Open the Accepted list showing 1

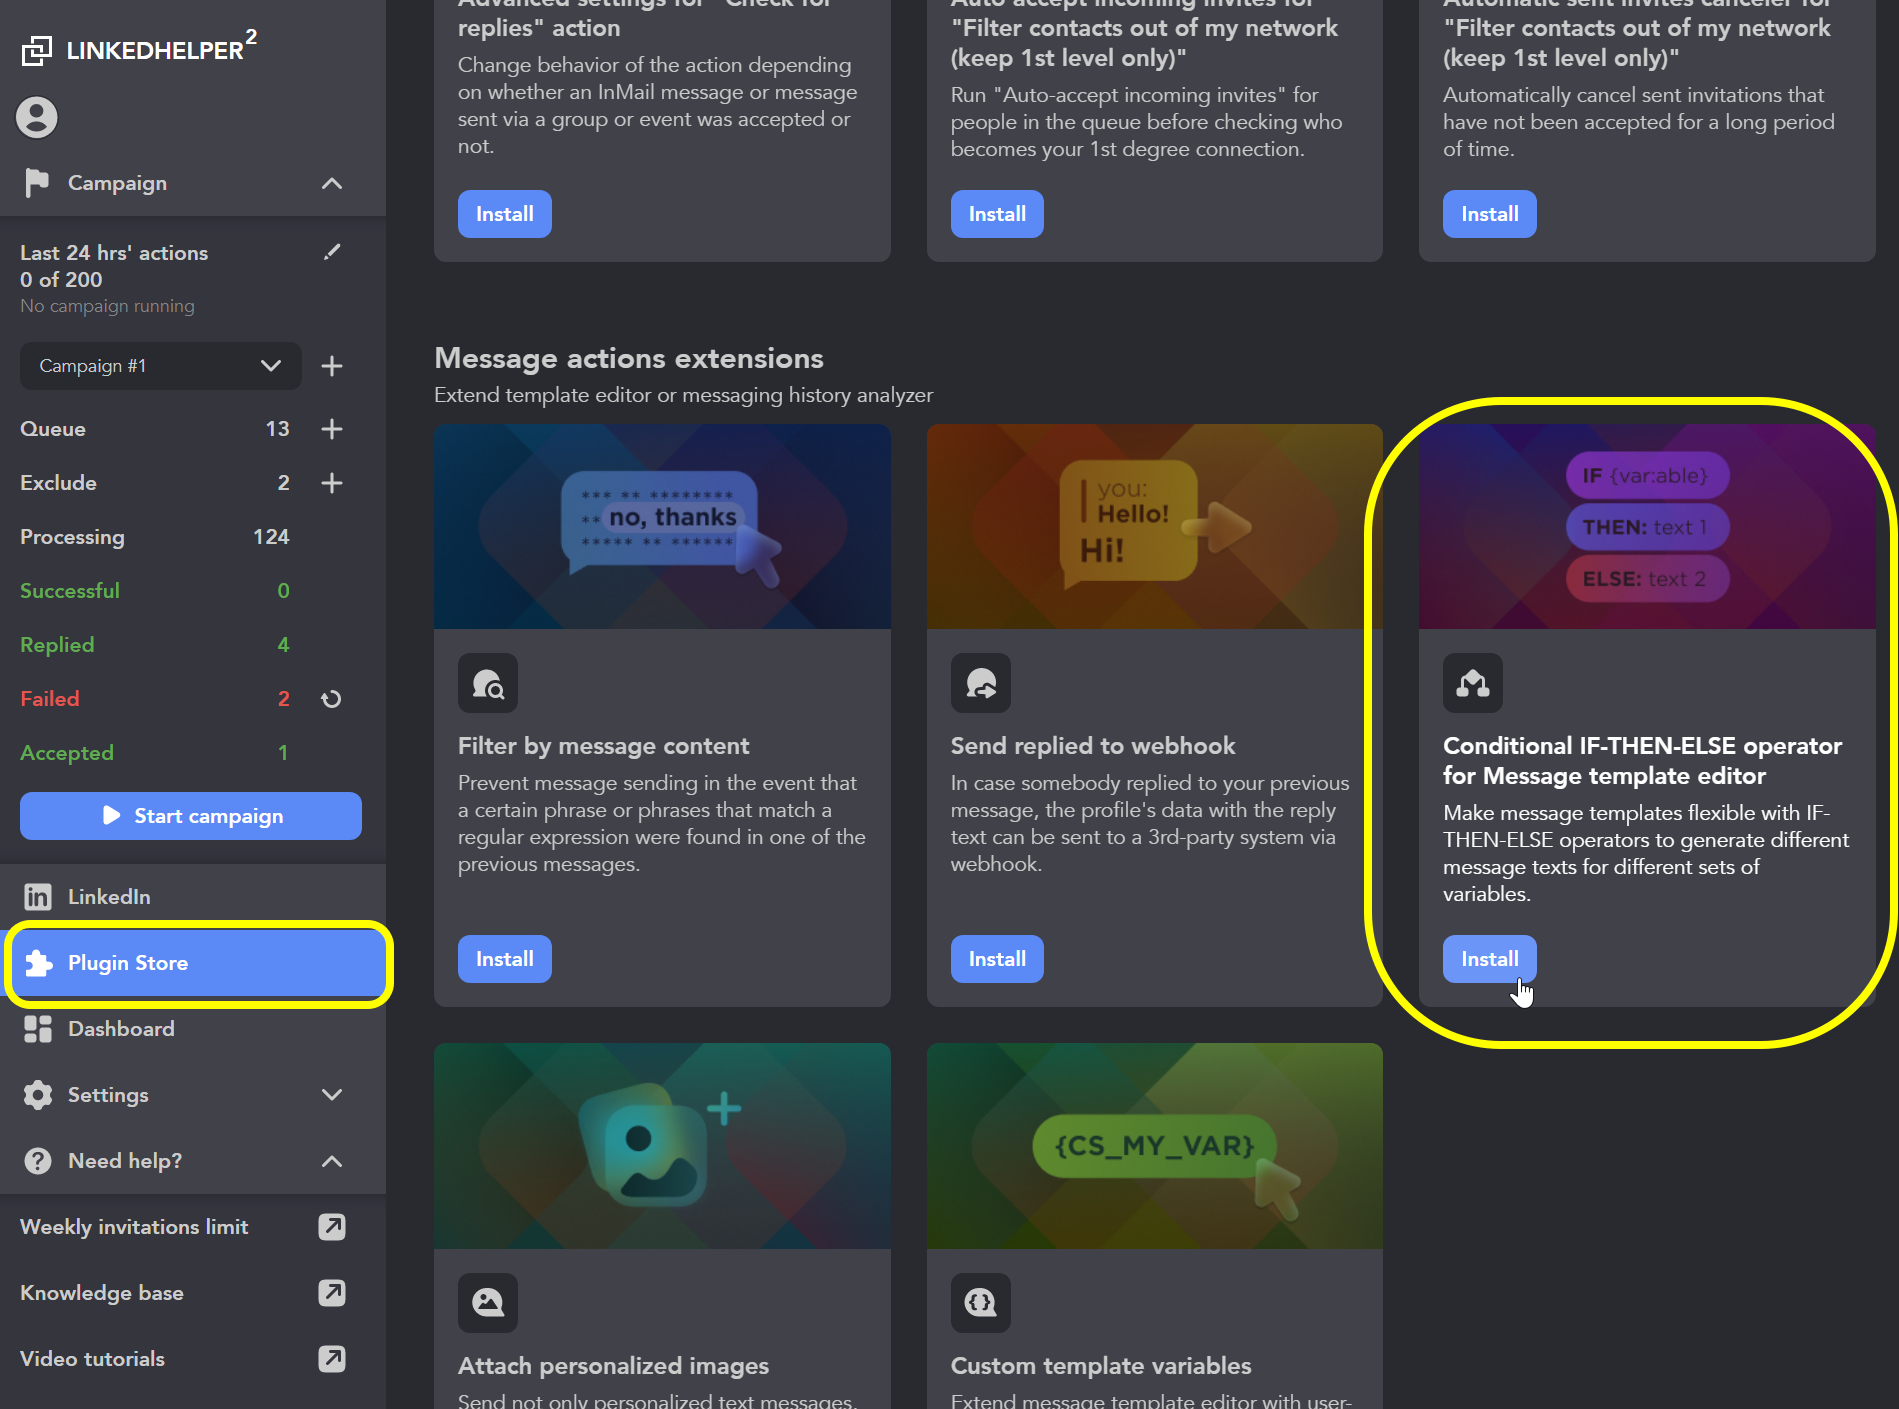154,753
